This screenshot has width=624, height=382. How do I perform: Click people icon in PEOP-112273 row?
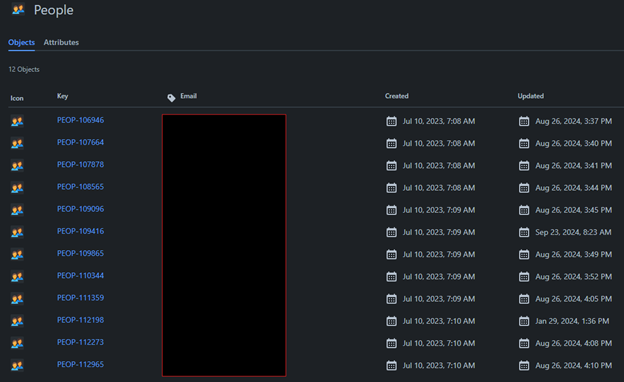17,343
